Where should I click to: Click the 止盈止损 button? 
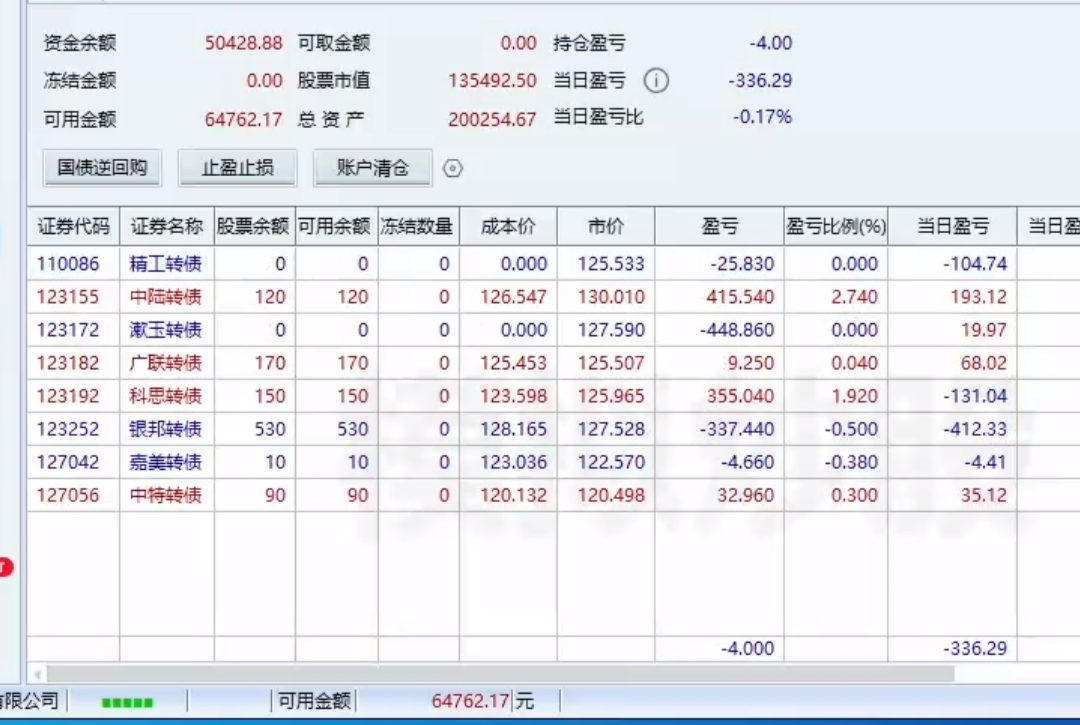pyautogui.click(x=238, y=168)
